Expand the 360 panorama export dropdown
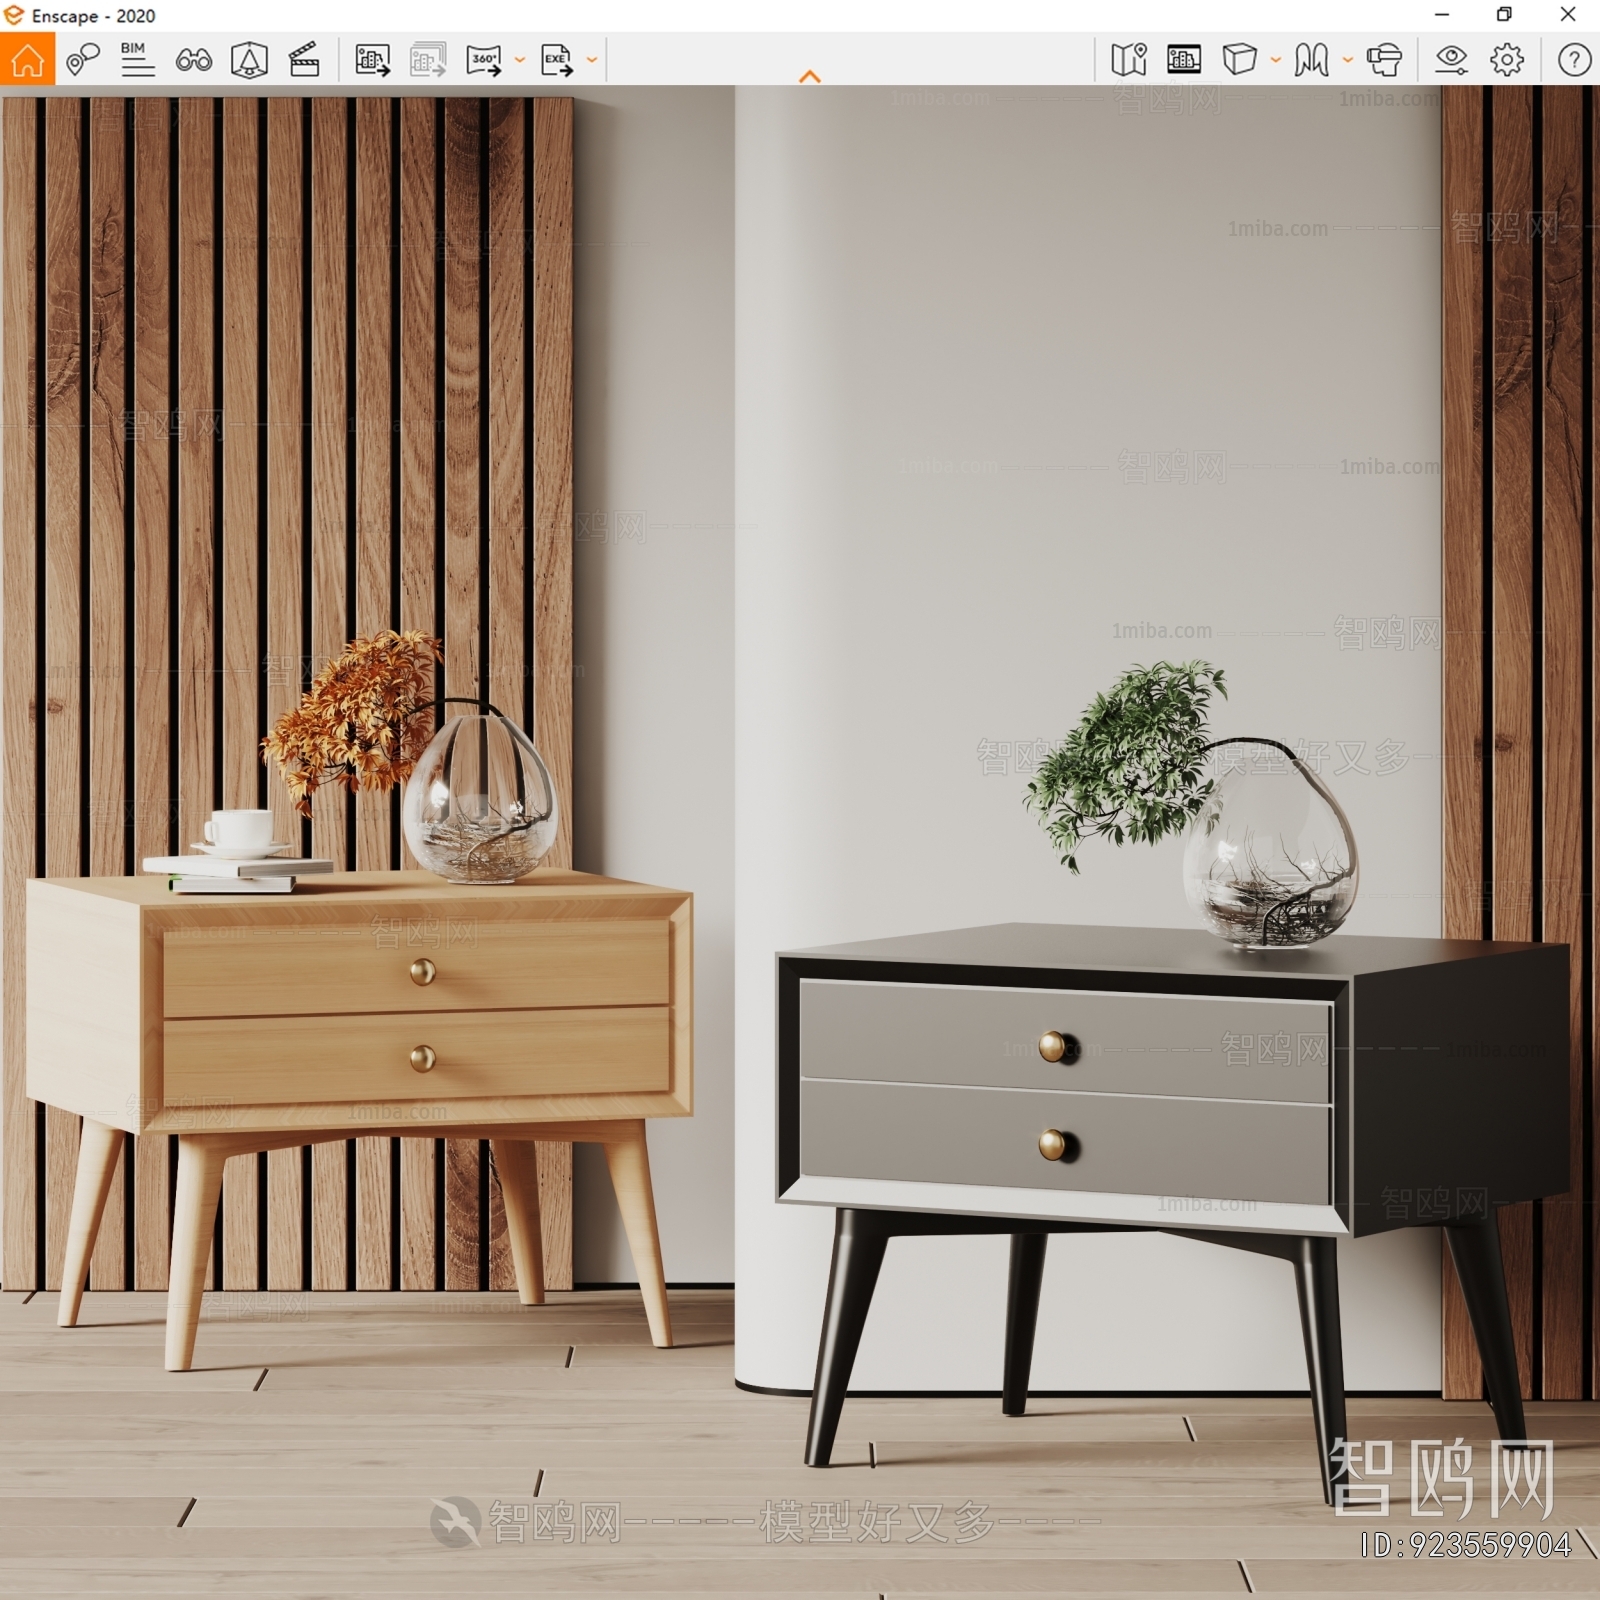This screenshot has height=1600, width=1600. tap(519, 60)
